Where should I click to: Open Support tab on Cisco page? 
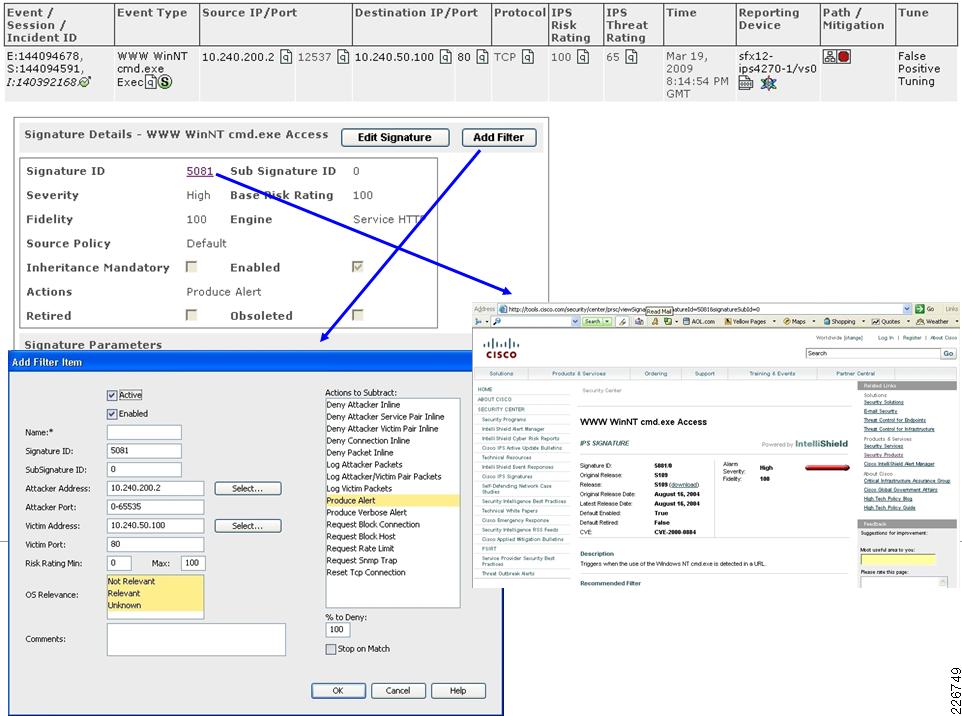704,373
